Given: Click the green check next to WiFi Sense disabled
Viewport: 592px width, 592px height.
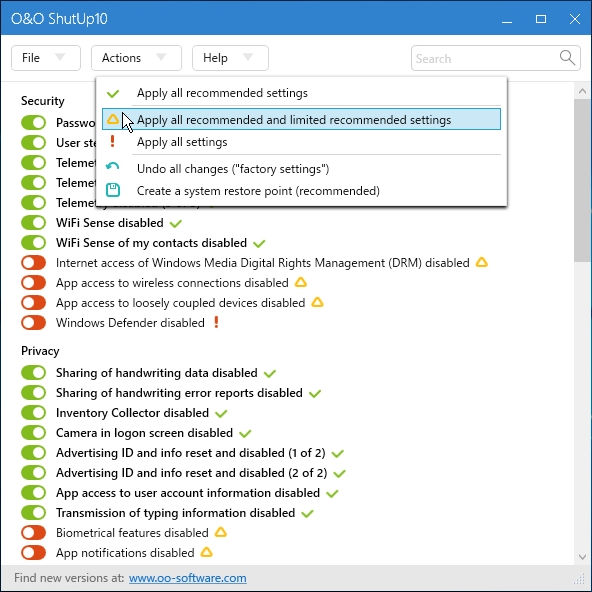Looking at the screenshot, I should point(176,224).
